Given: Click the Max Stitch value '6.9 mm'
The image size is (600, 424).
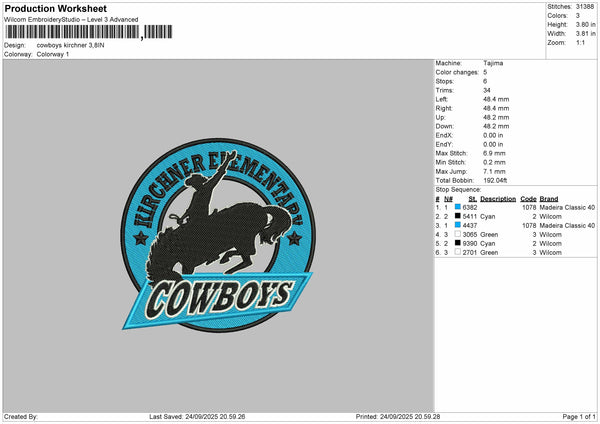Looking at the screenshot, I should pos(494,153).
